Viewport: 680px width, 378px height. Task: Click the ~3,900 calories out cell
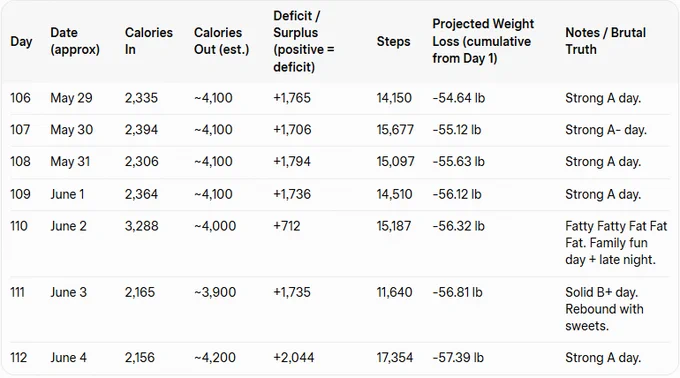215,292
